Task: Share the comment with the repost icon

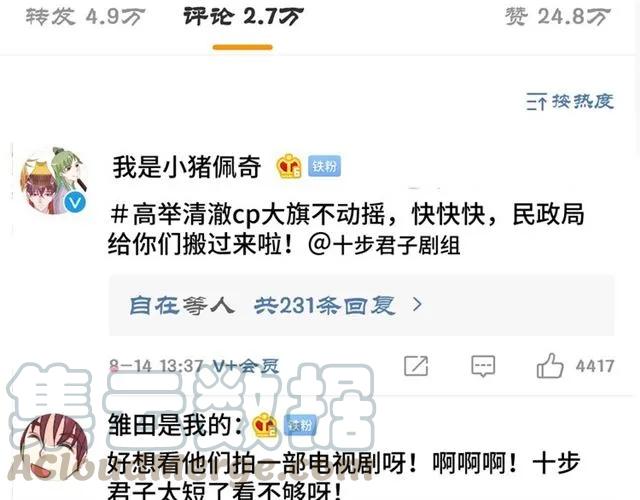Action: (416, 366)
